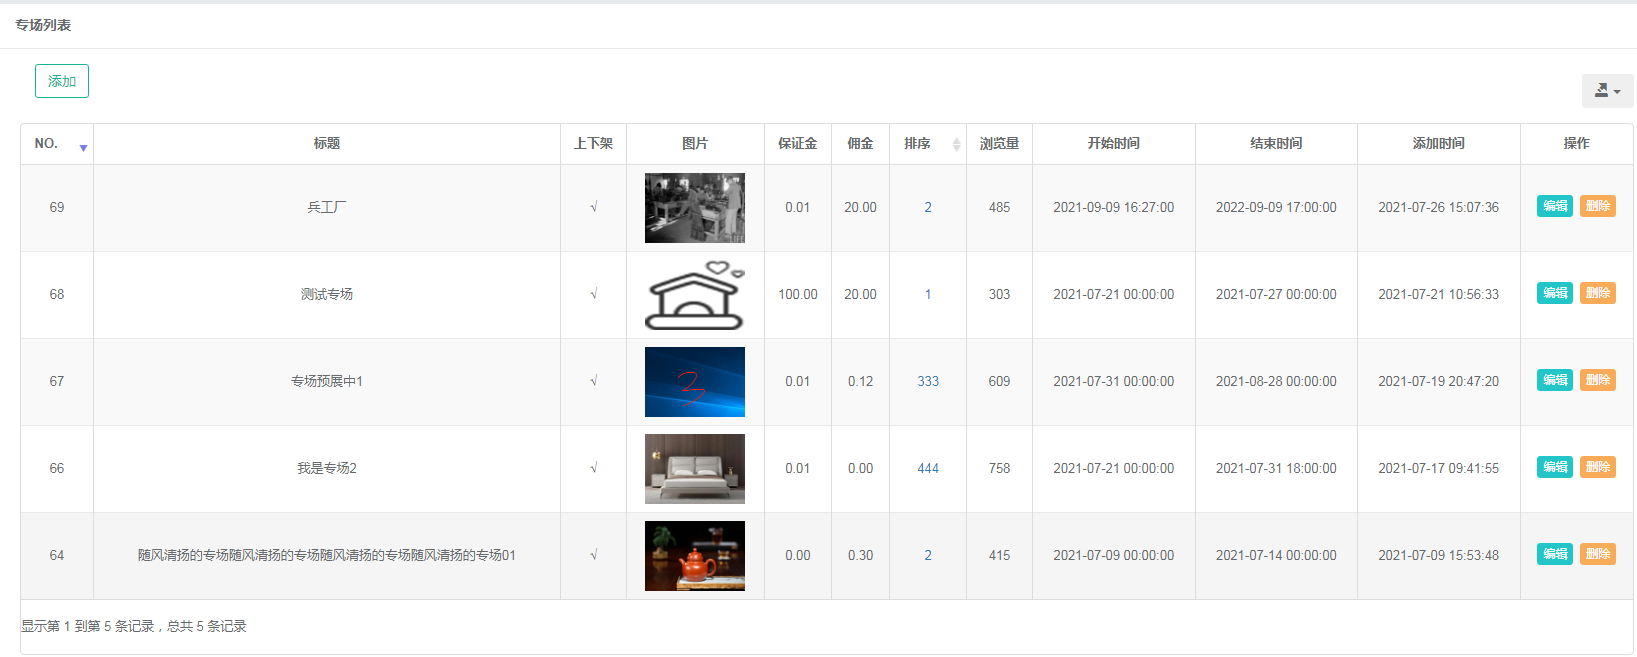Open the teapot thumbnail in row 64
This screenshot has width=1637, height=657.
(695, 556)
